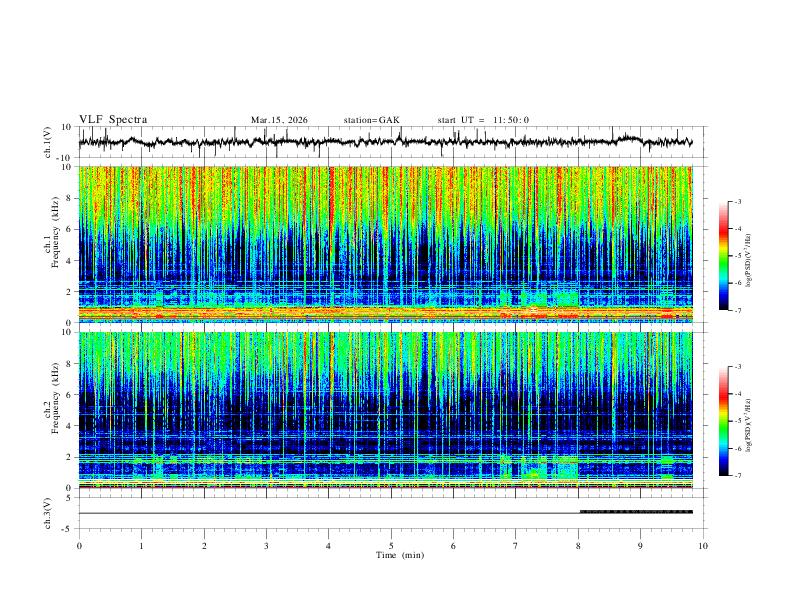Click the "Time (min)" axis label
Viewport: 792px width, 612px height.
[x=400, y=555]
